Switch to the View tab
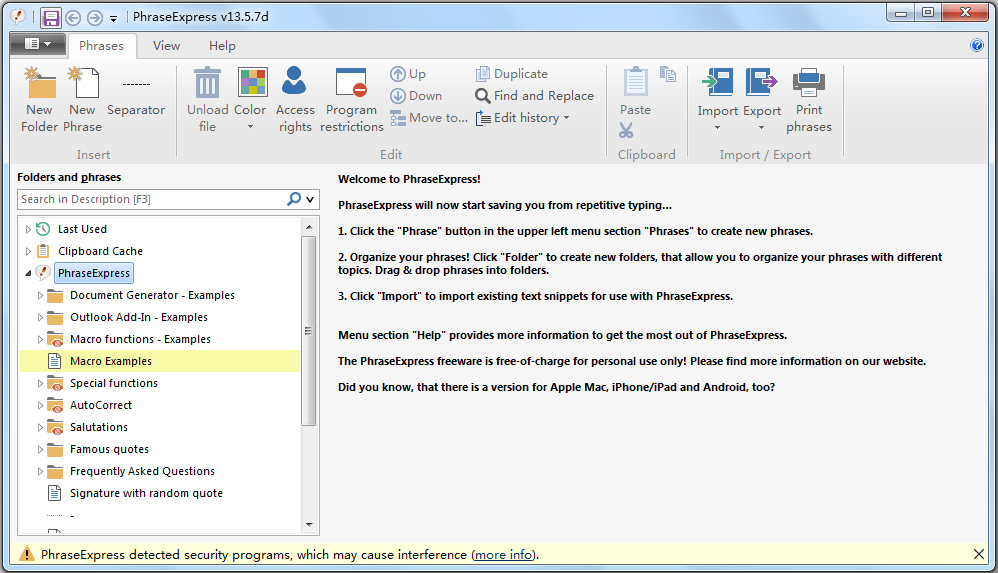998x573 pixels. 166,46
